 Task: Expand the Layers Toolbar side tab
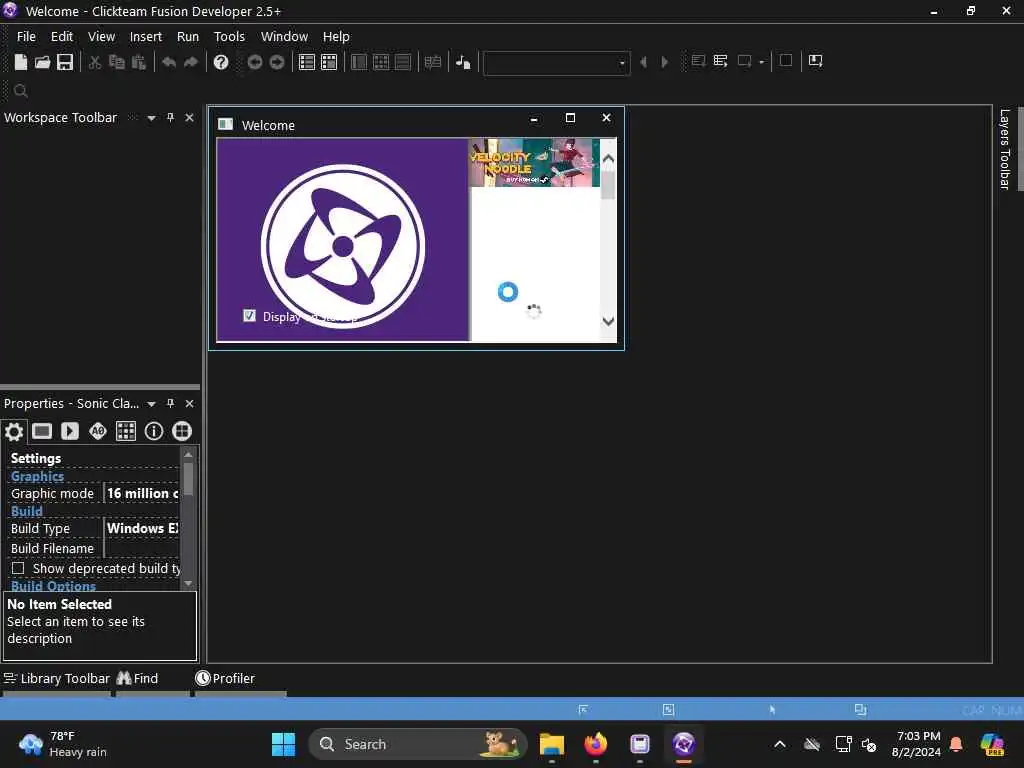tap(1004, 150)
